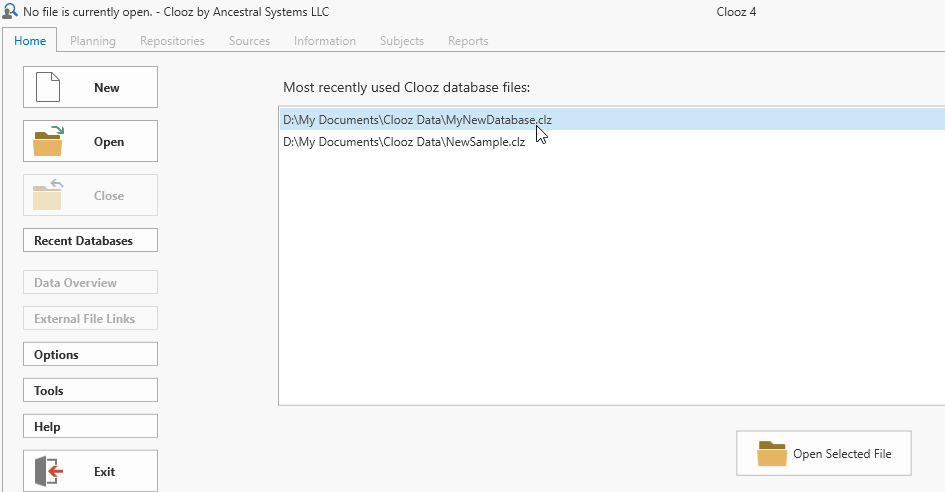The height and width of the screenshot is (492, 945).
Task: Open the Information tab
Action: [325, 41]
